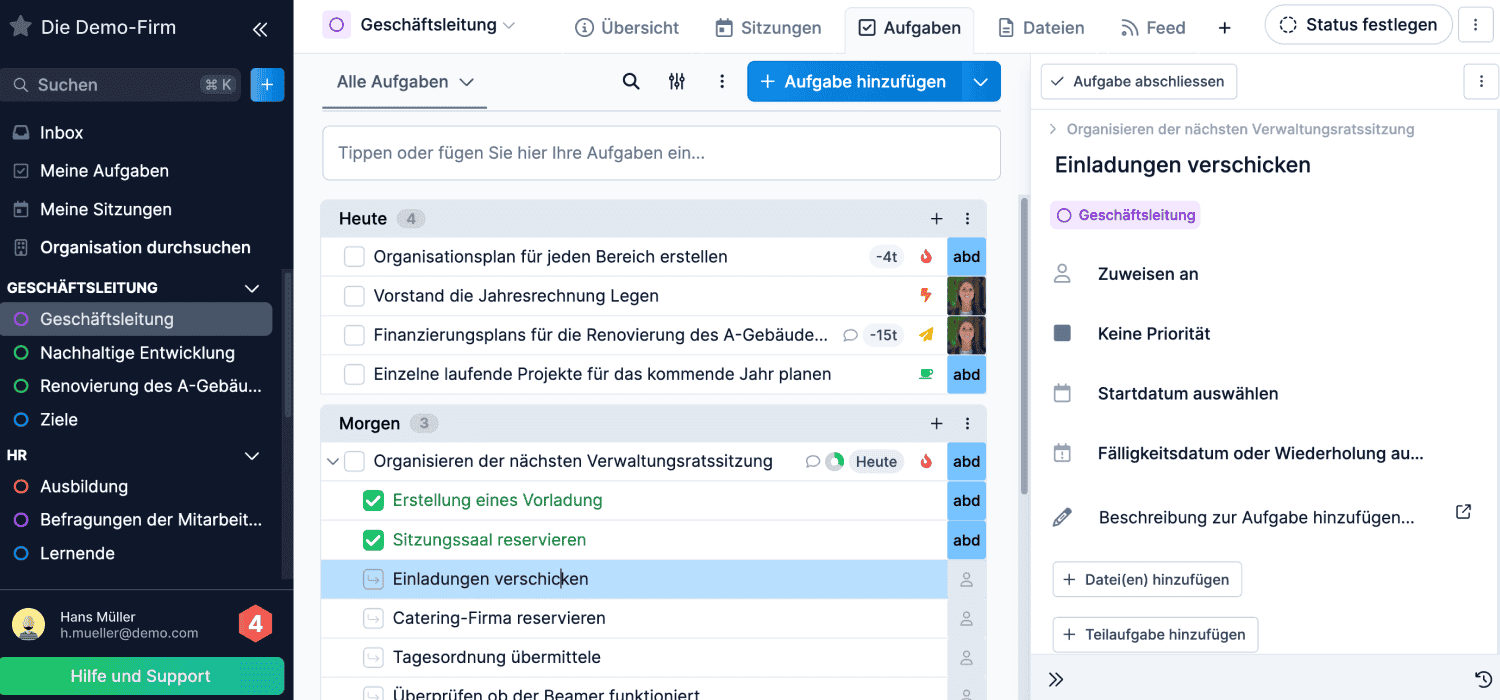Click the blue plus button beside search
Viewport: 1500px width, 700px height.
point(267,85)
